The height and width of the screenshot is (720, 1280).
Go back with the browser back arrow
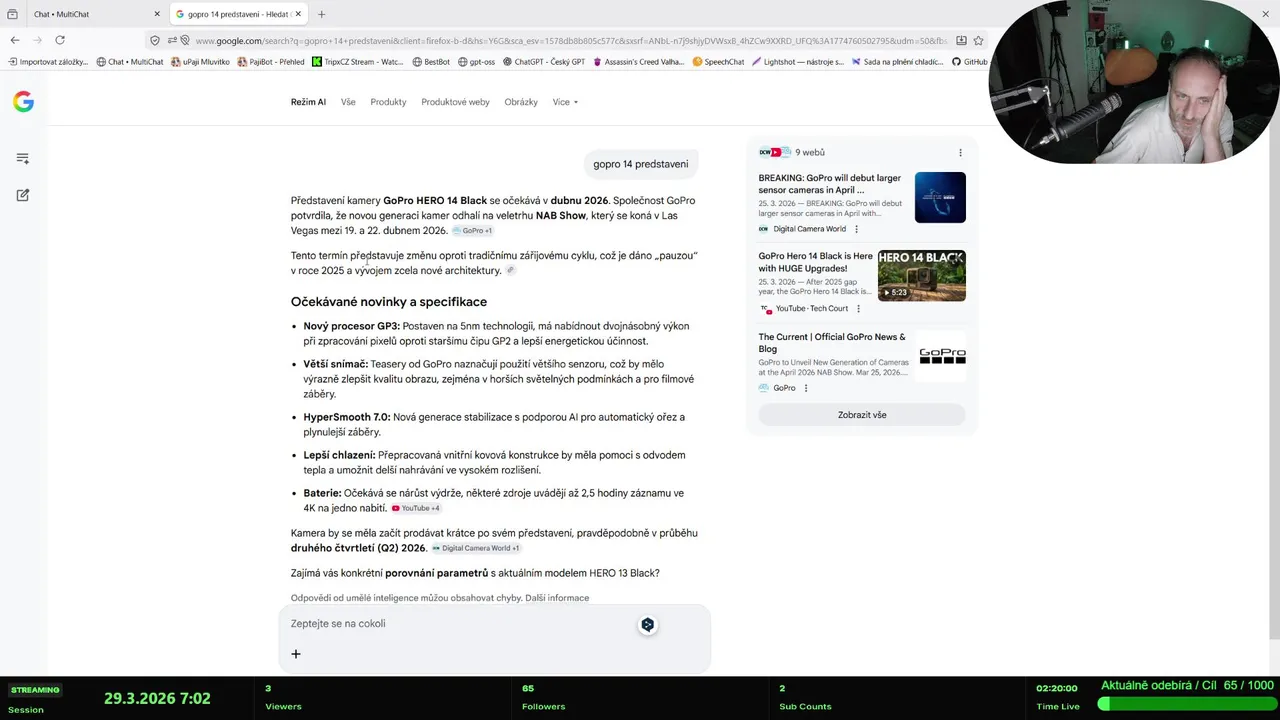[15, 40]
